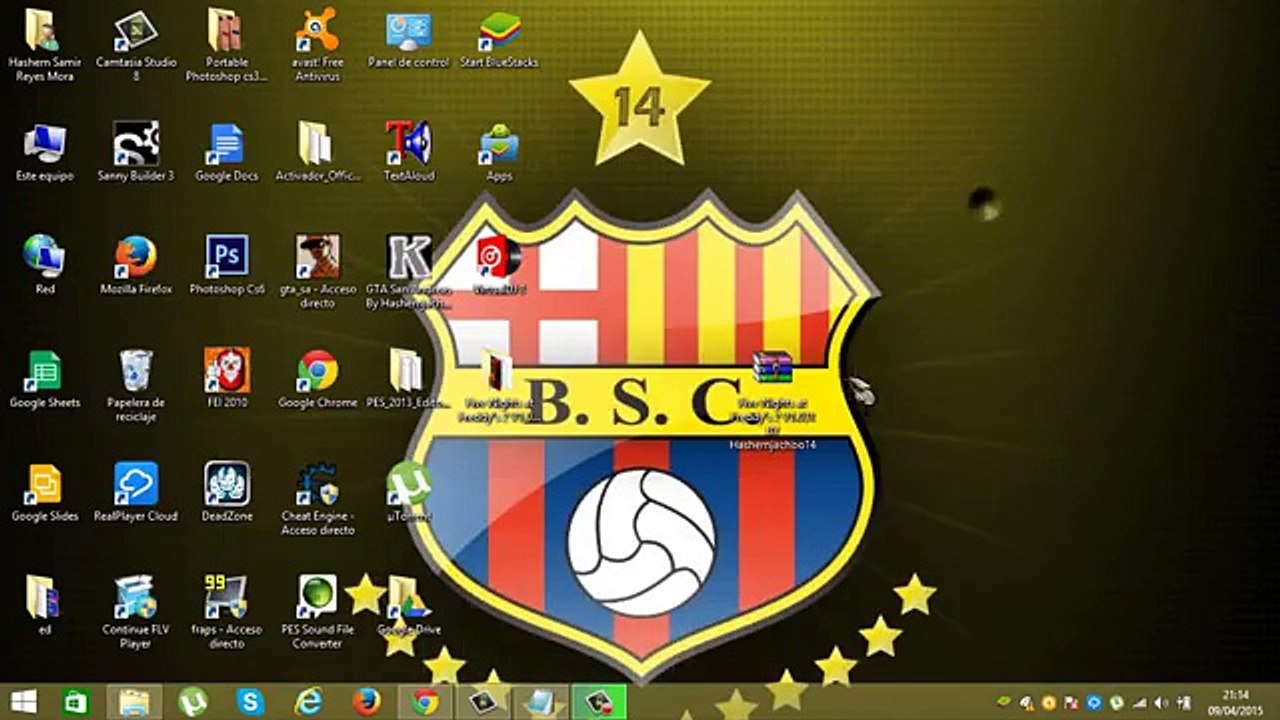Open BlueStacks Apps shortcut
Image resolution: width=1280 pixels, height=720 pixels.
click(499, 152)
